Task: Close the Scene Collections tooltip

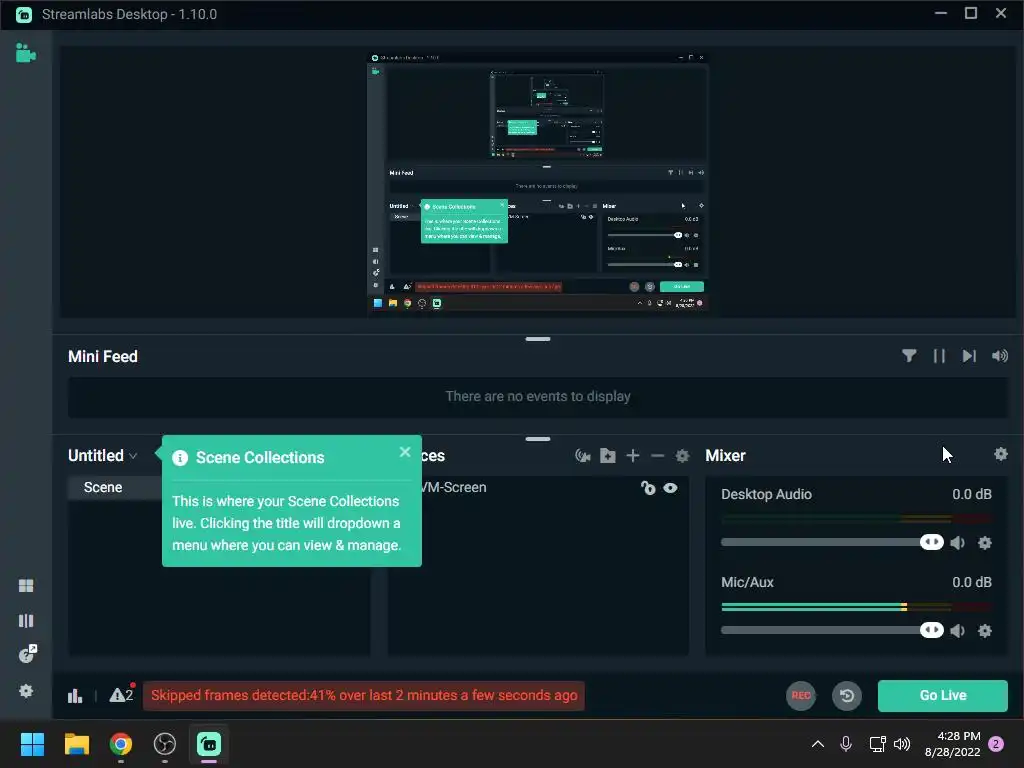Action: [x=405, y=452]
